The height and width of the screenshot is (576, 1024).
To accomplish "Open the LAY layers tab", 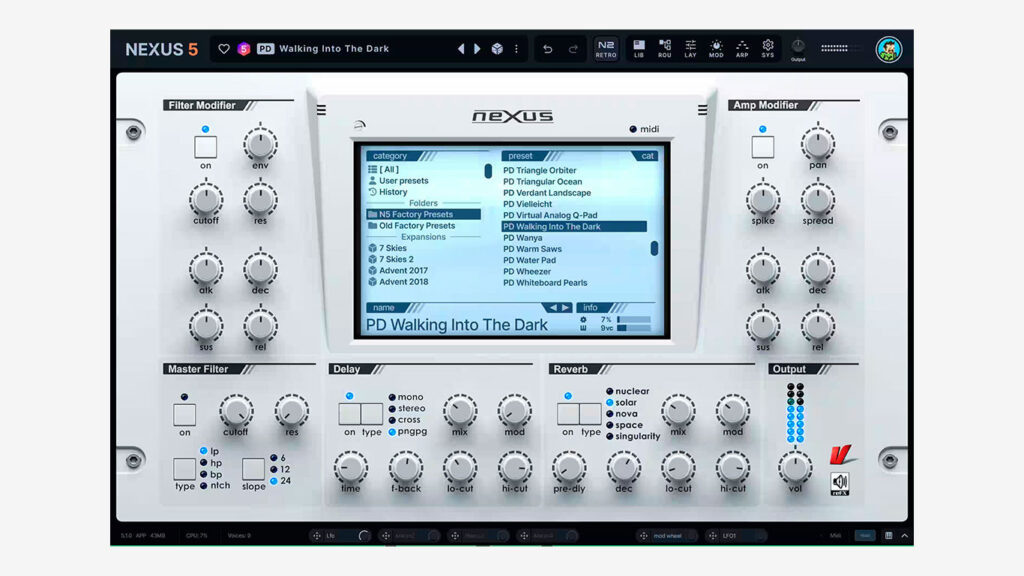I will [x=690, y=48].
